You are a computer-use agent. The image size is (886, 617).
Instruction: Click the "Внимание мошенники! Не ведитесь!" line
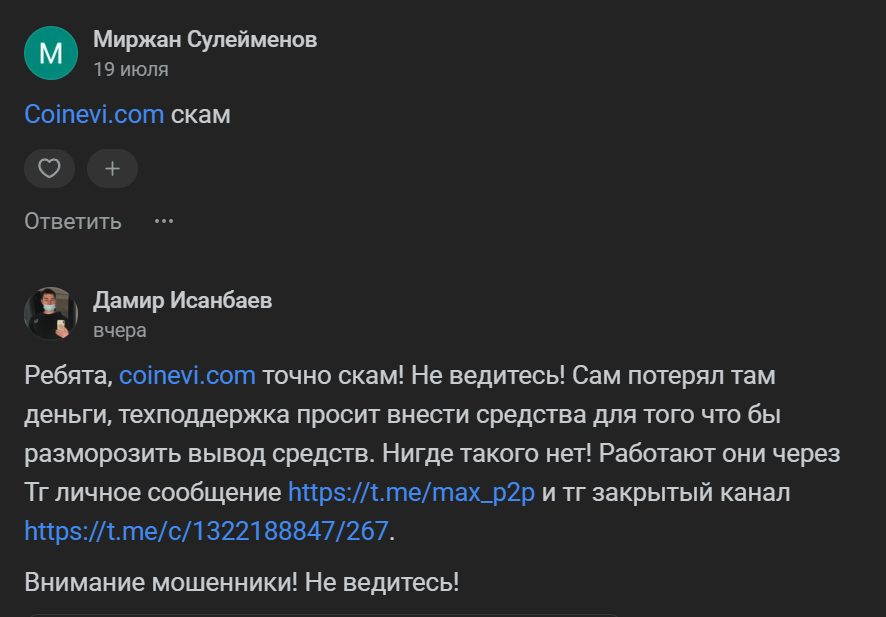pos(242,582)
